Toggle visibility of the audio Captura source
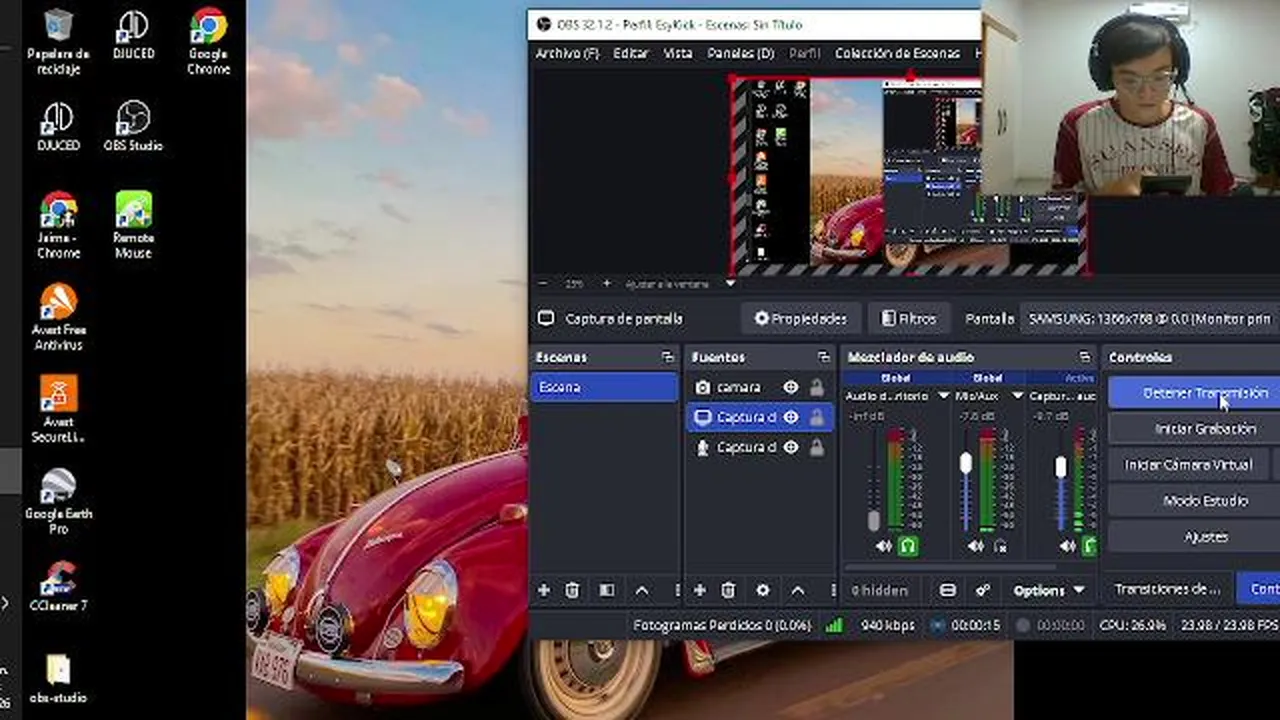Image resolution: width=1280 pixels, height=720 pixels. pyautogui.click(x=791, y=448)
